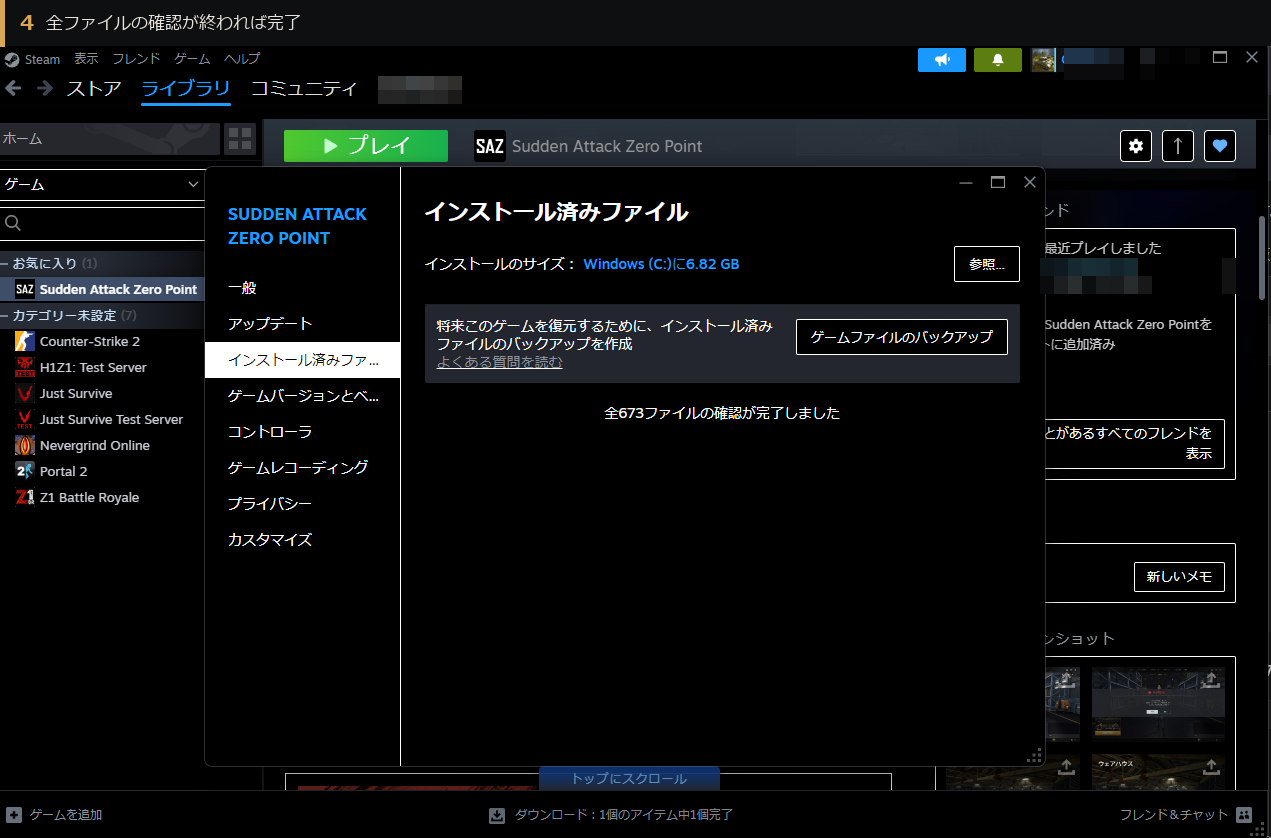Viewport: 1271px width, 838px height.
Task: Open the friends and chat icon
Action: click(1244, 815)
